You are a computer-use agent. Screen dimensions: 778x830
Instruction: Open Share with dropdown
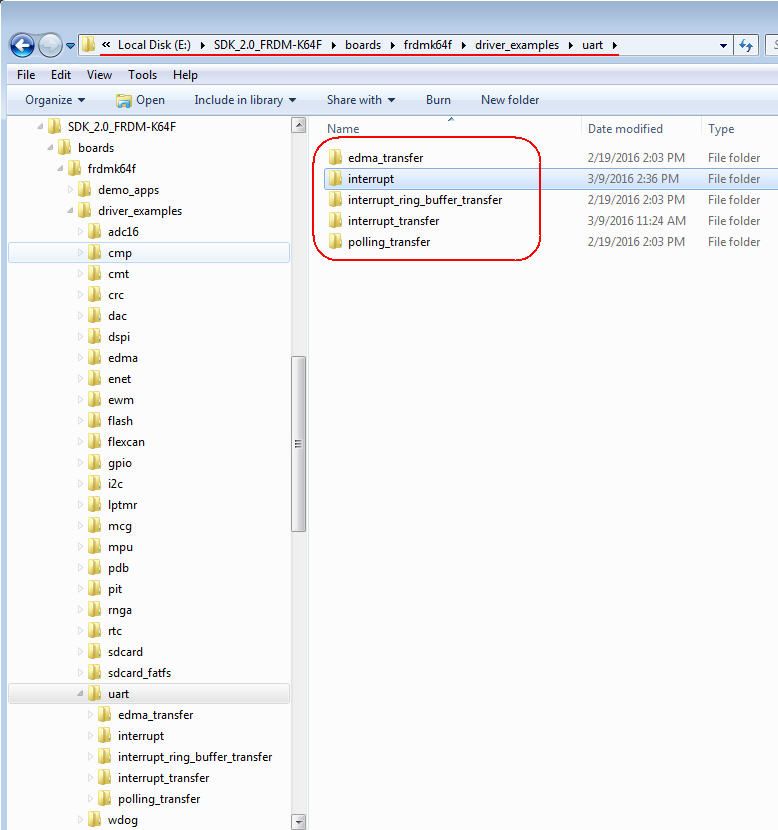361,100
